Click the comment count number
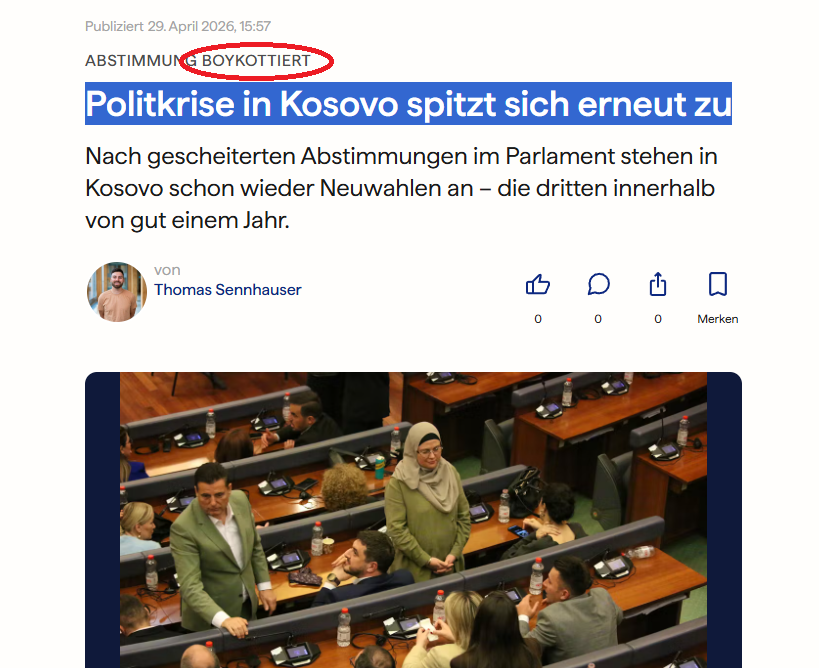 [598, 319]
